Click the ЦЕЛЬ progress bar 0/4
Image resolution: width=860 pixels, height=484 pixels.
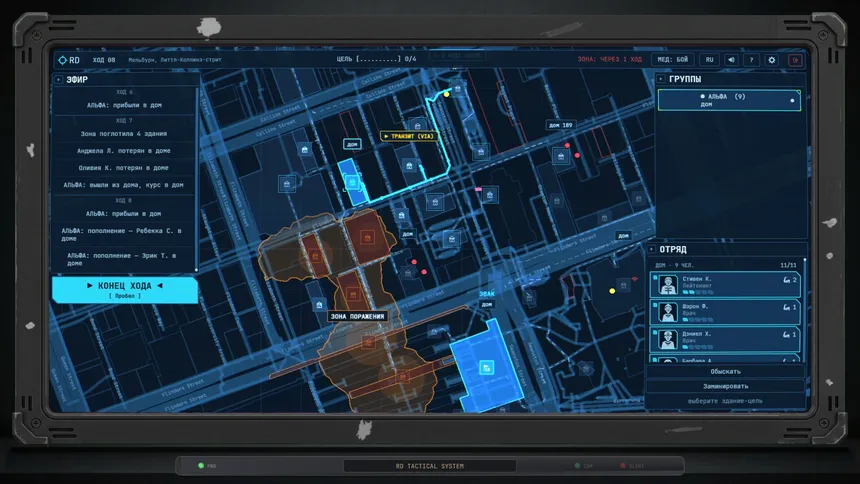coord(376,59)
